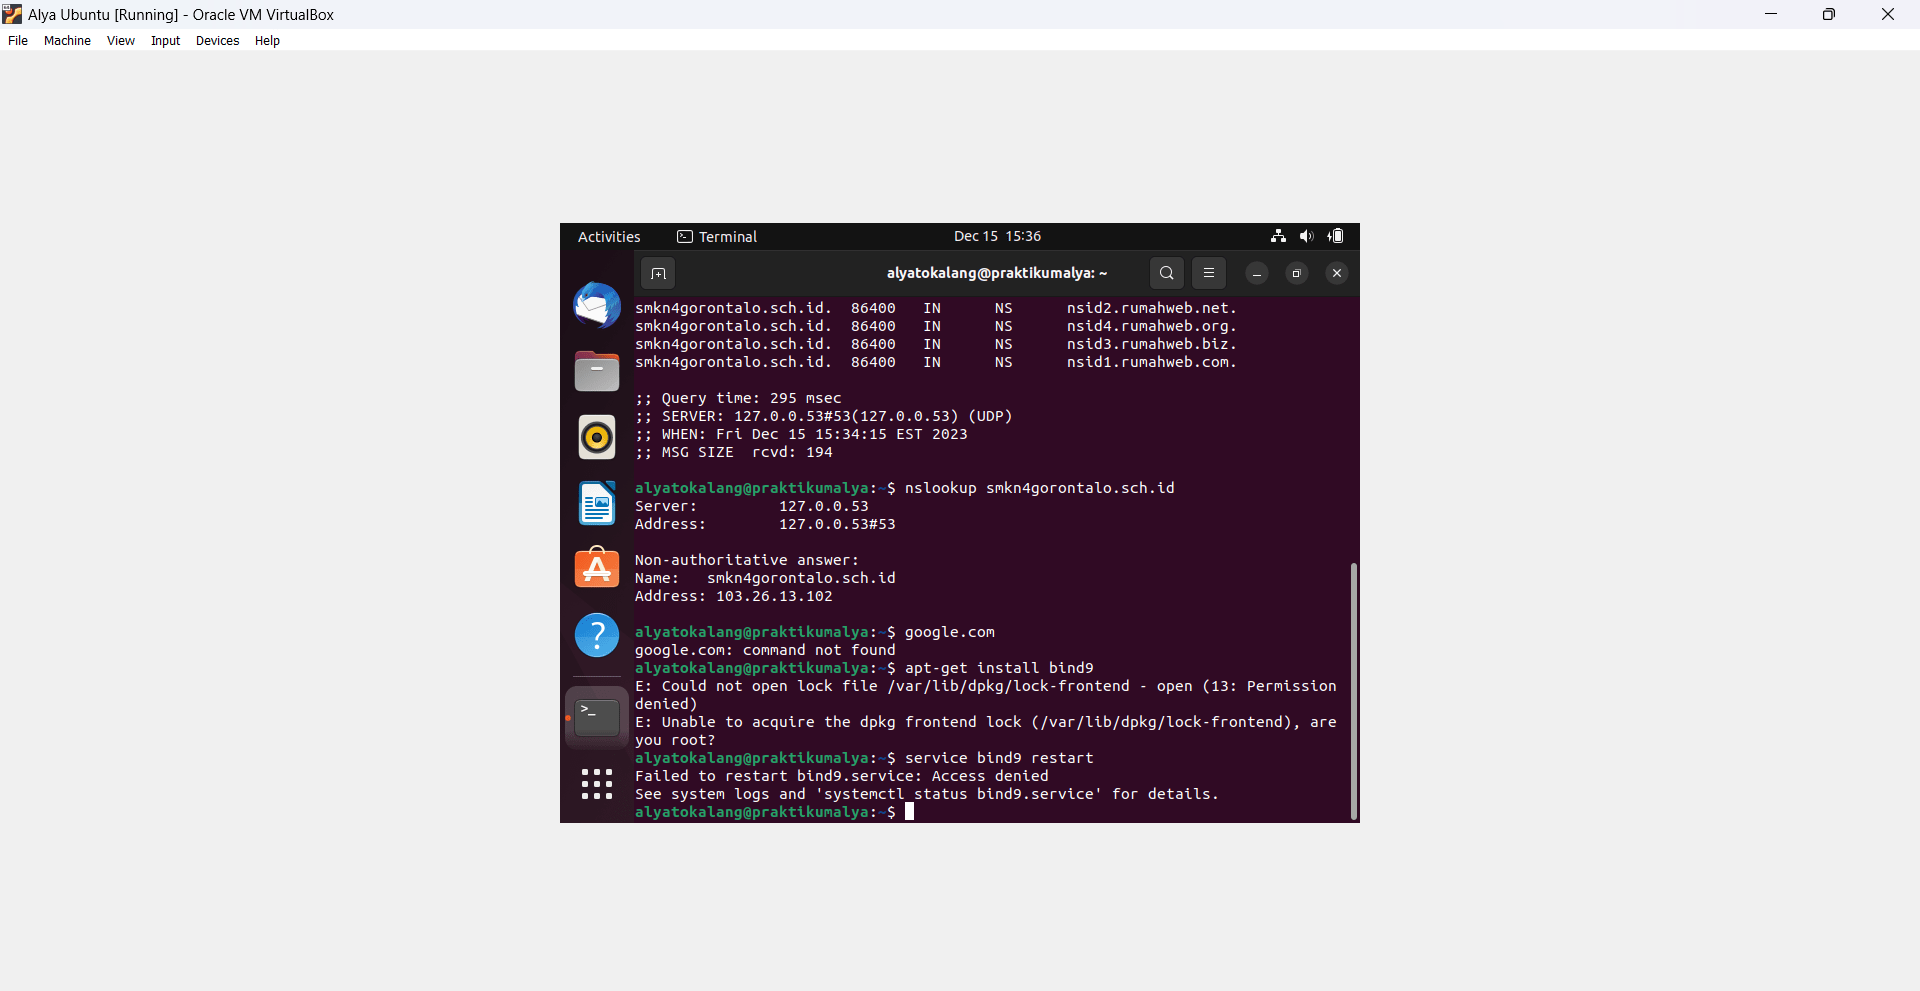The image size is (1920, 991).
Task: Restore down the VirtualBox window
Action: [1829, 14]
